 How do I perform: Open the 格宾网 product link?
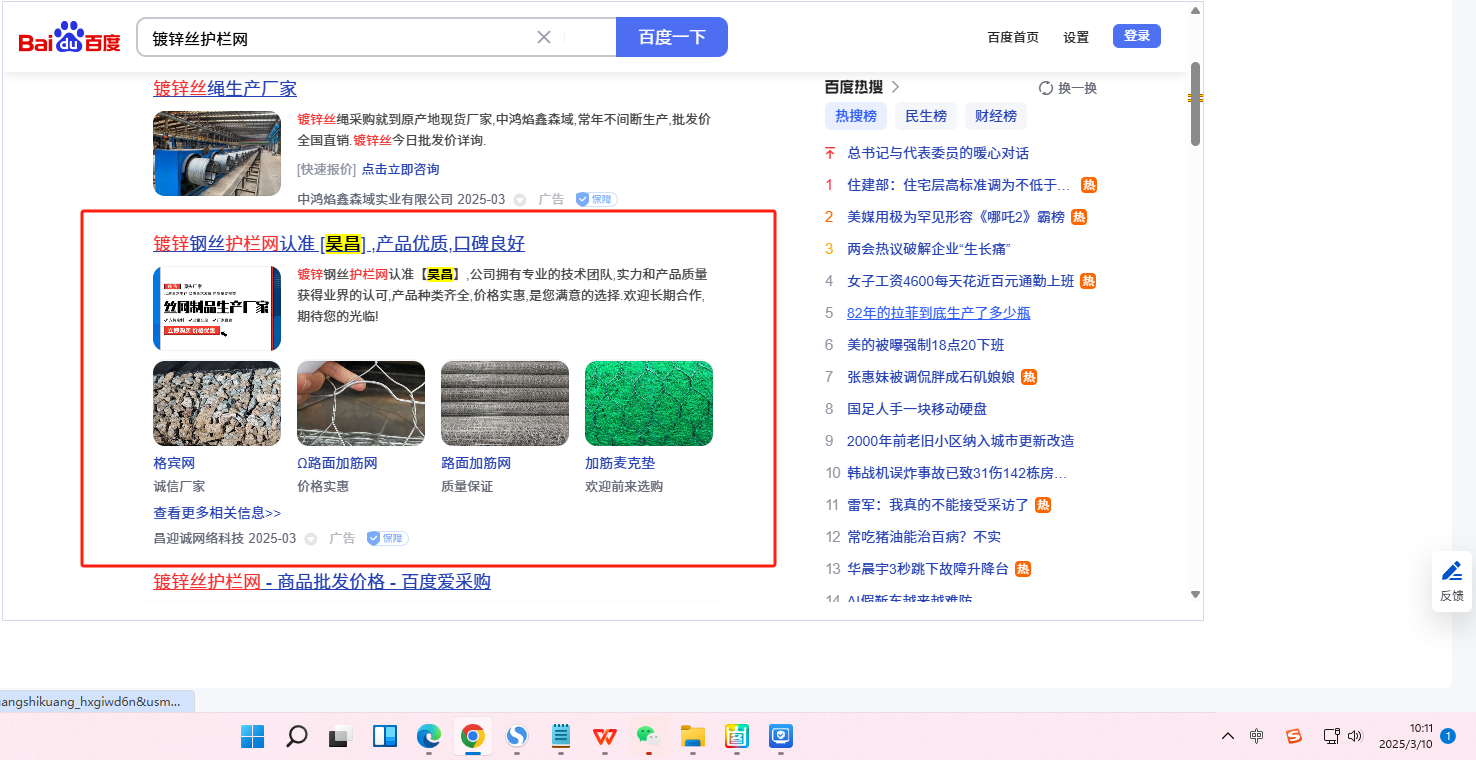[174, 463]
